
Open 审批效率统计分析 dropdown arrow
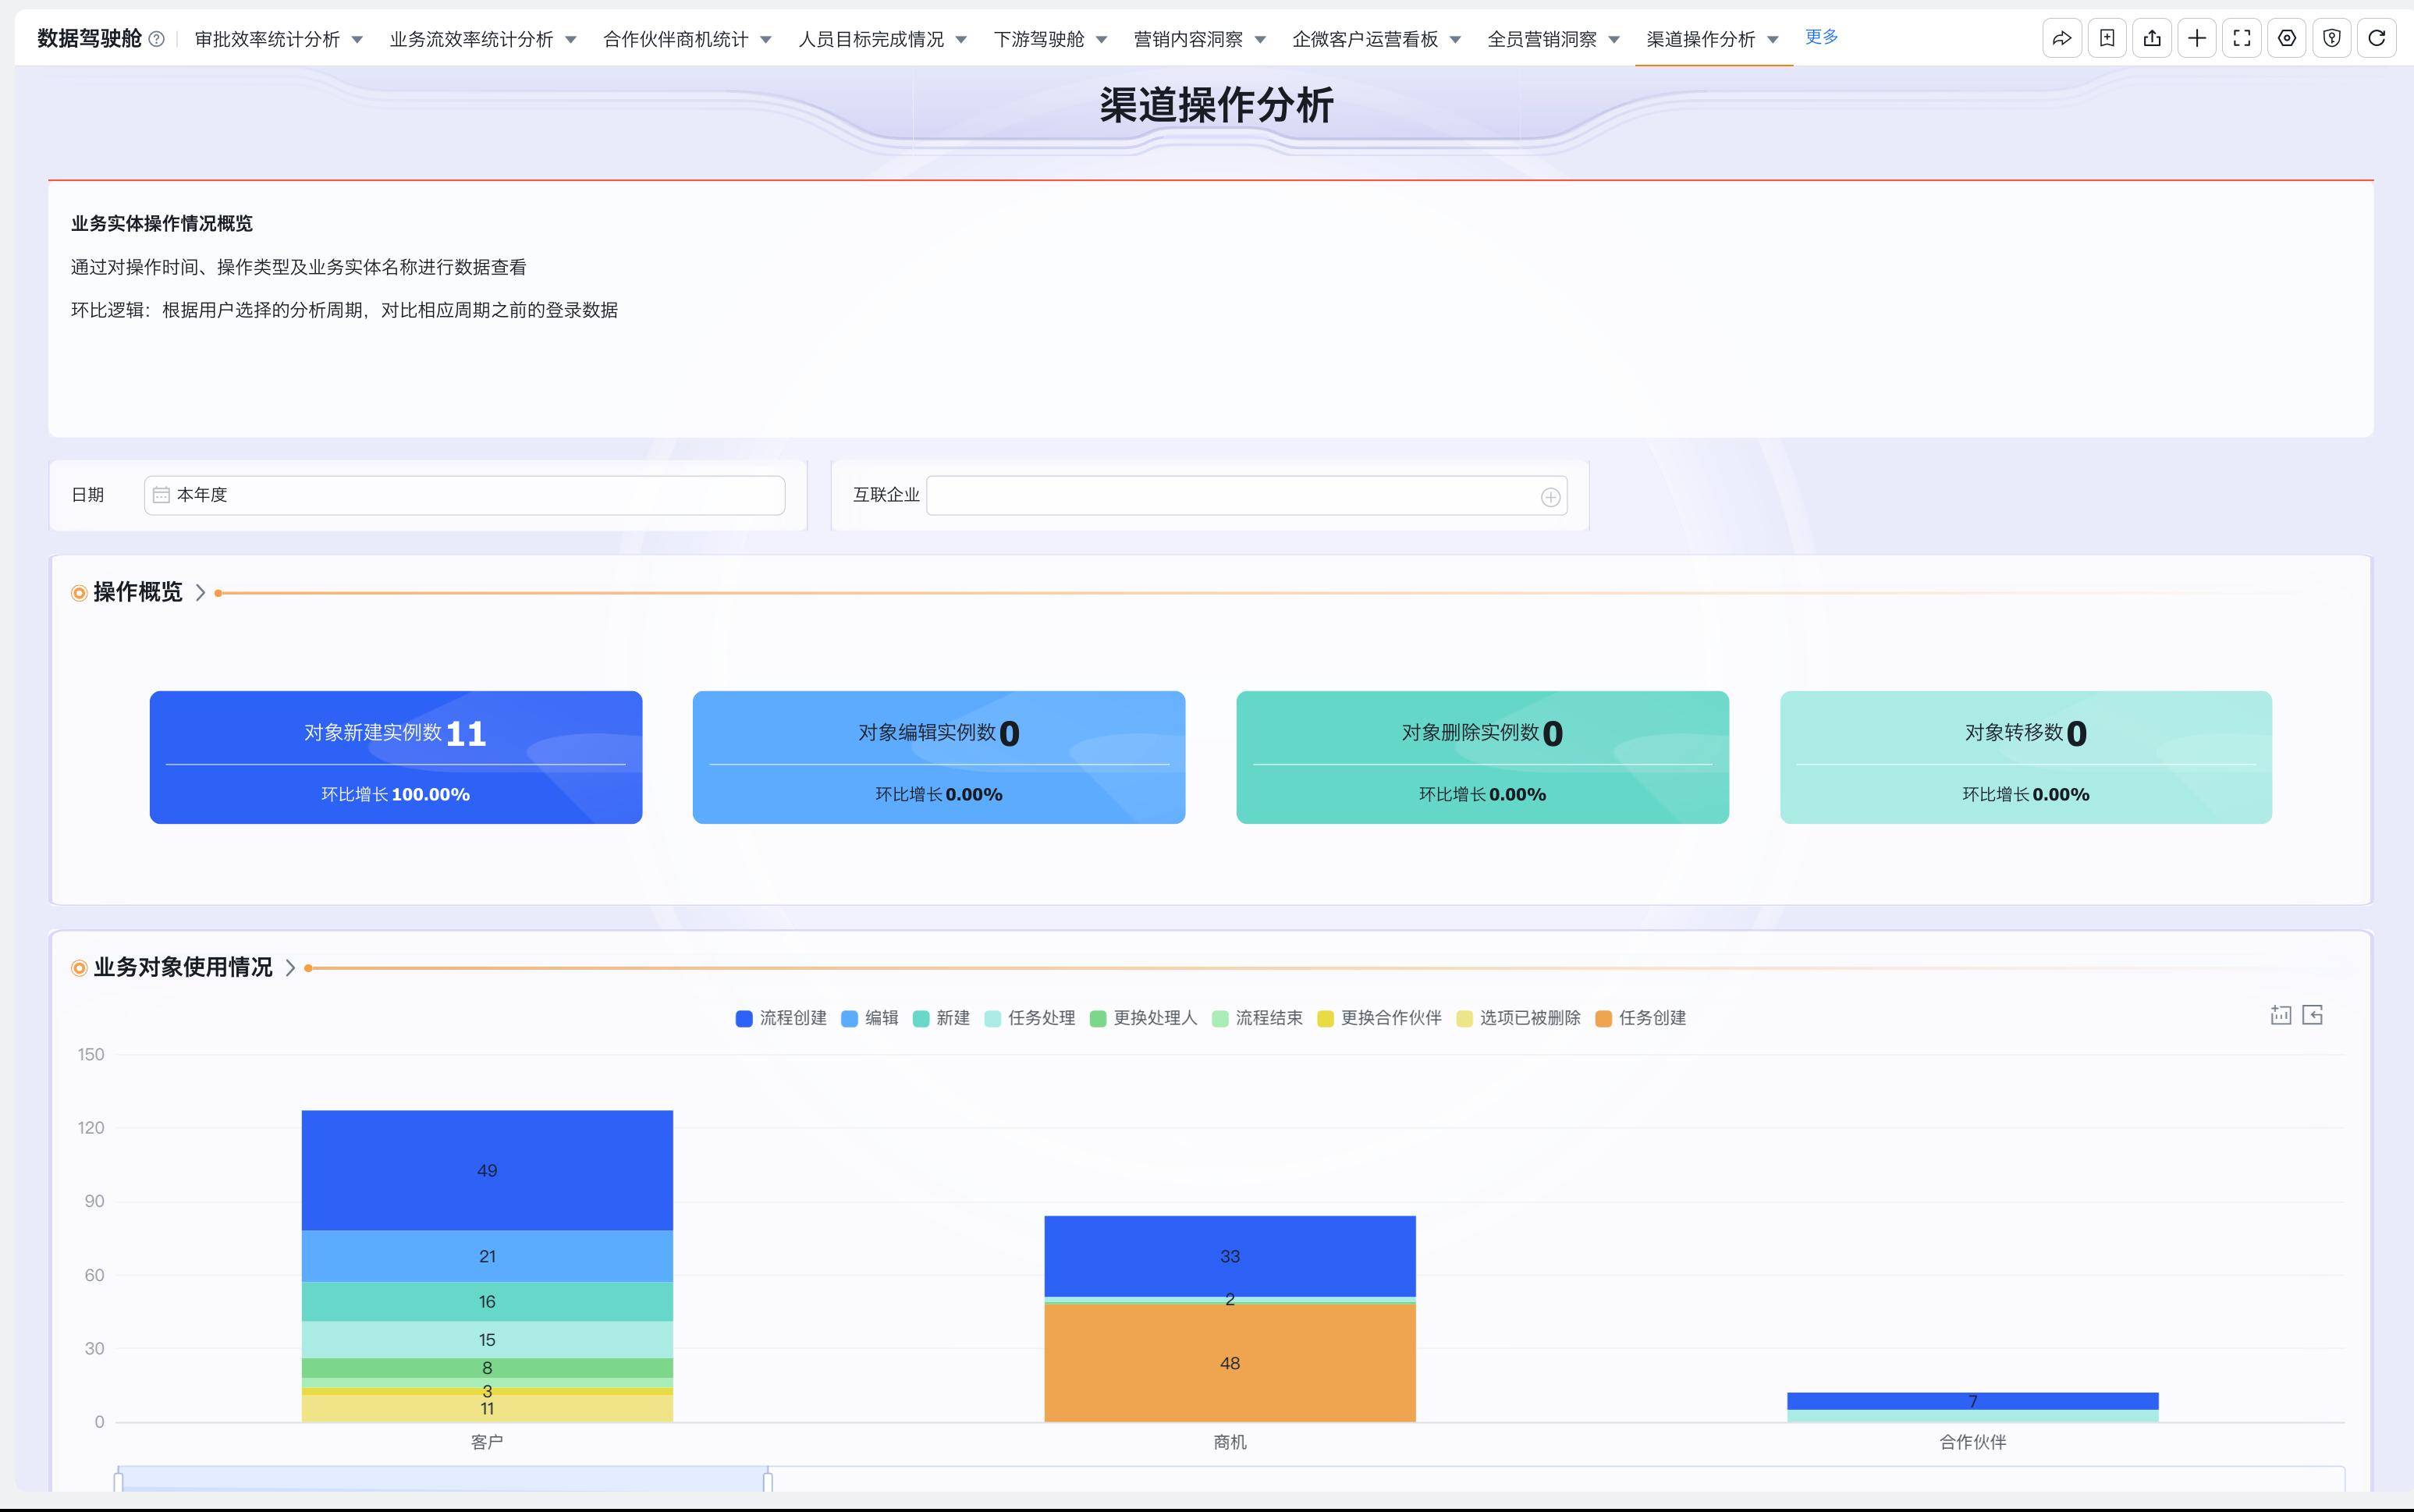[x=357, y=40]
